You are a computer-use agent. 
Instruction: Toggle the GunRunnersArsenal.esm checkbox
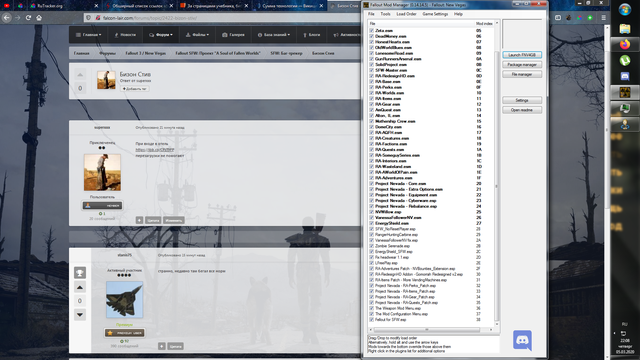click(x=371, y=59)
